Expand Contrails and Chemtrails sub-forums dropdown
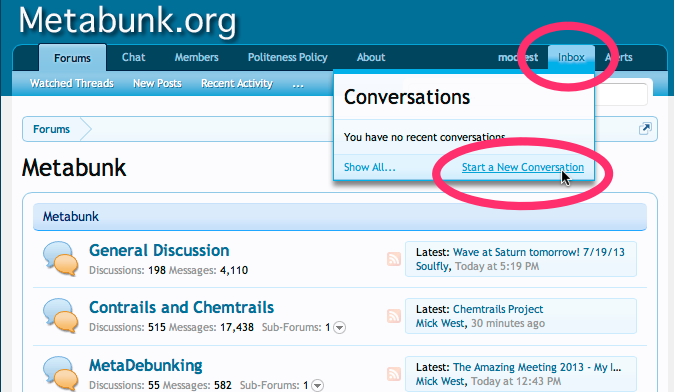 pos(340,328)
